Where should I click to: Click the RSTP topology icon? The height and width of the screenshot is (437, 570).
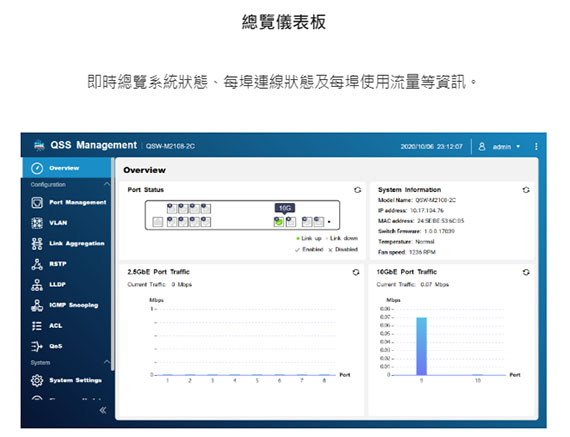coord(37,264)
